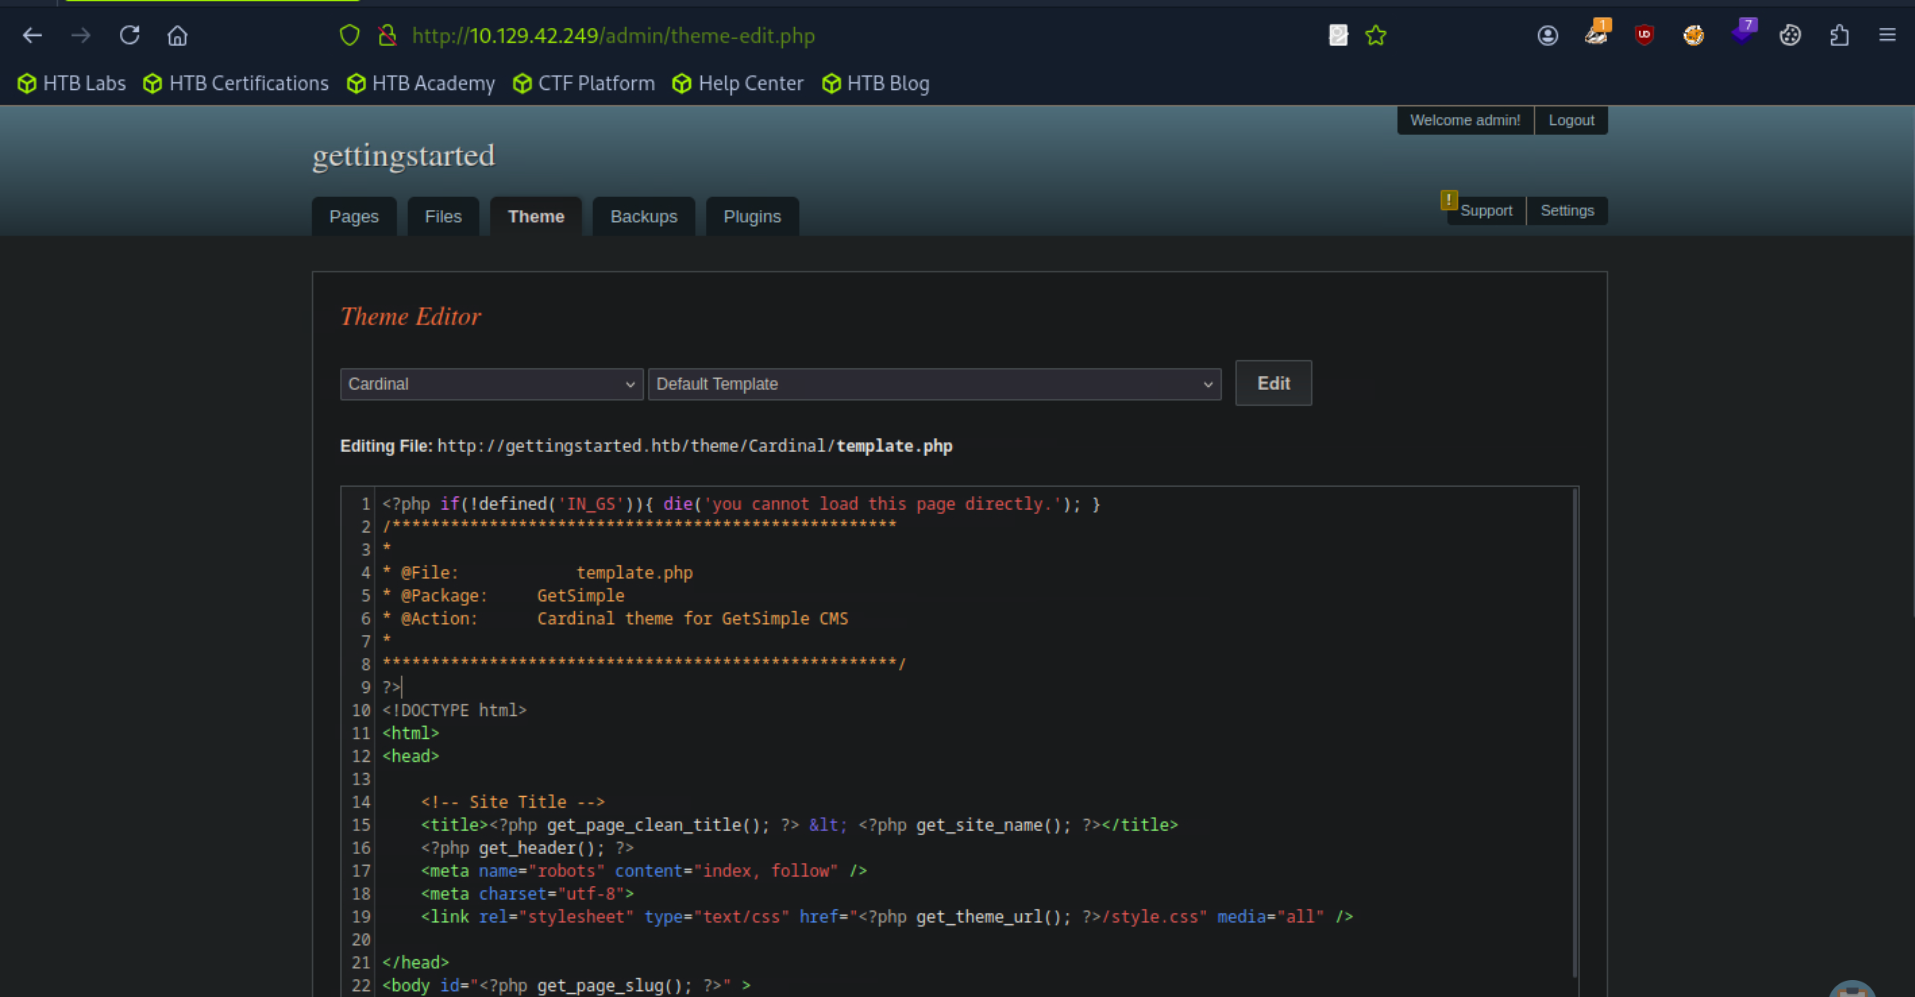
Task: Click the browser forward arrow
Action: tap(81, 36)
